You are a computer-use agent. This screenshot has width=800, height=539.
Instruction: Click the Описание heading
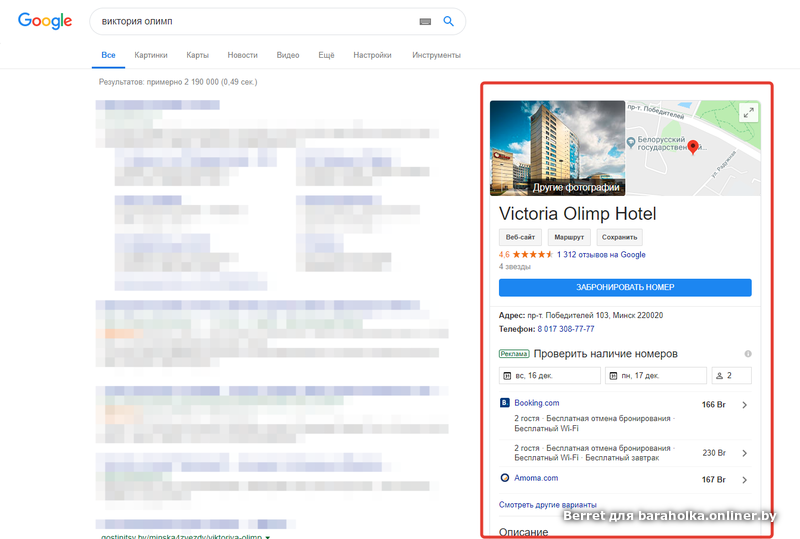523,532
